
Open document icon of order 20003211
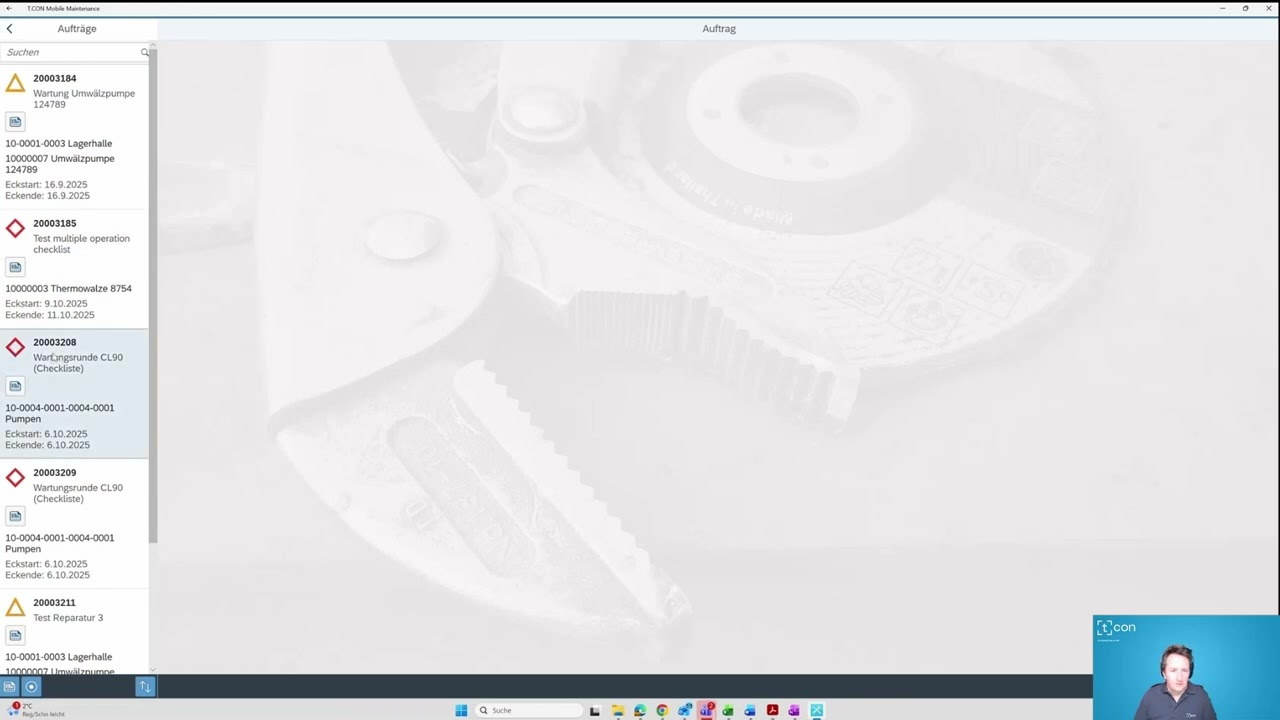(x=15, y=635)
